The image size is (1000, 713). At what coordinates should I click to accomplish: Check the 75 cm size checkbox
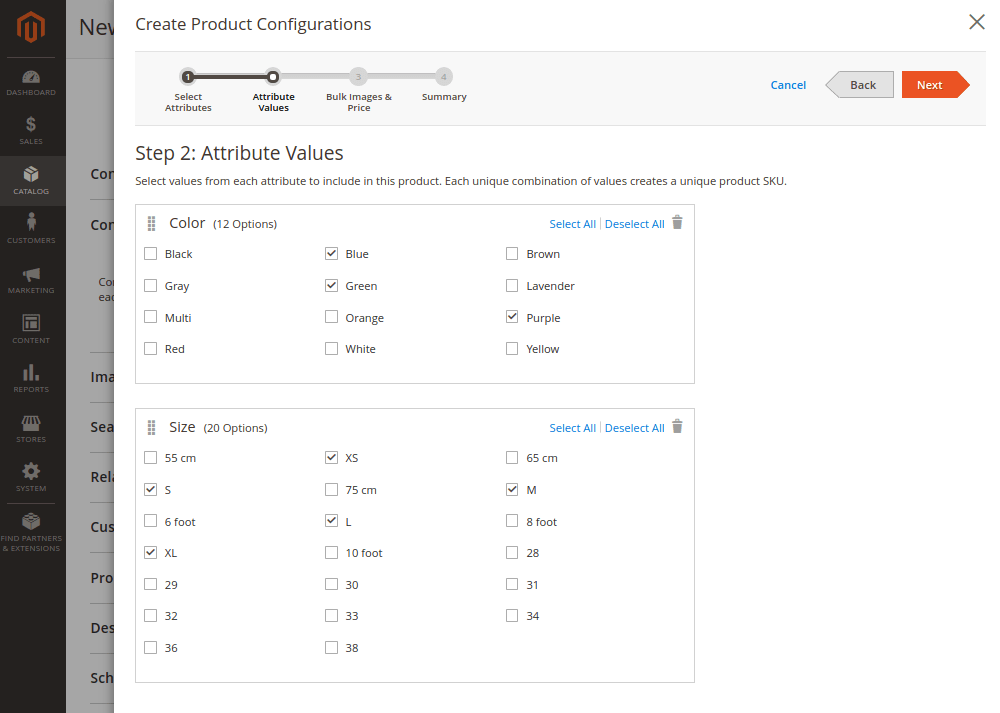[331, 490]
